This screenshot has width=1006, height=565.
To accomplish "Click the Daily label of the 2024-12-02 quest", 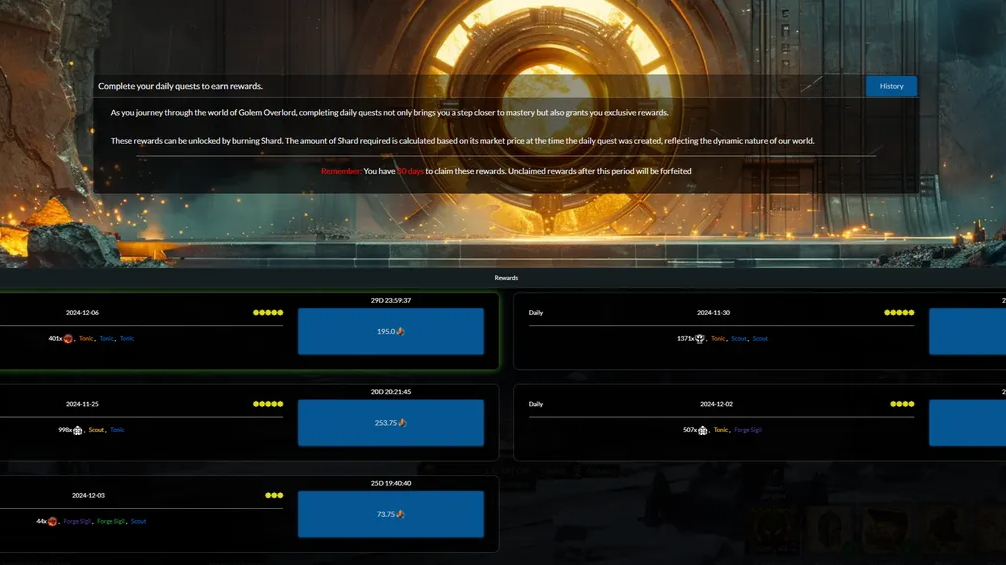I will (x=536, y=404).
